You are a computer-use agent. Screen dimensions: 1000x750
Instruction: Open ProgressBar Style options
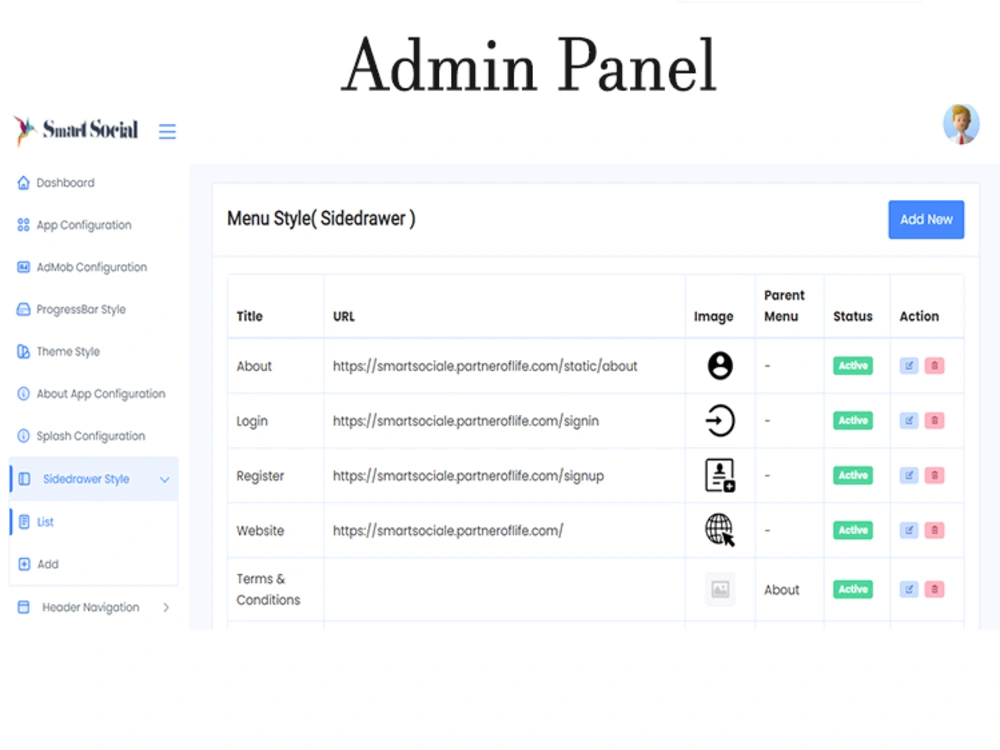pos(22,309)
